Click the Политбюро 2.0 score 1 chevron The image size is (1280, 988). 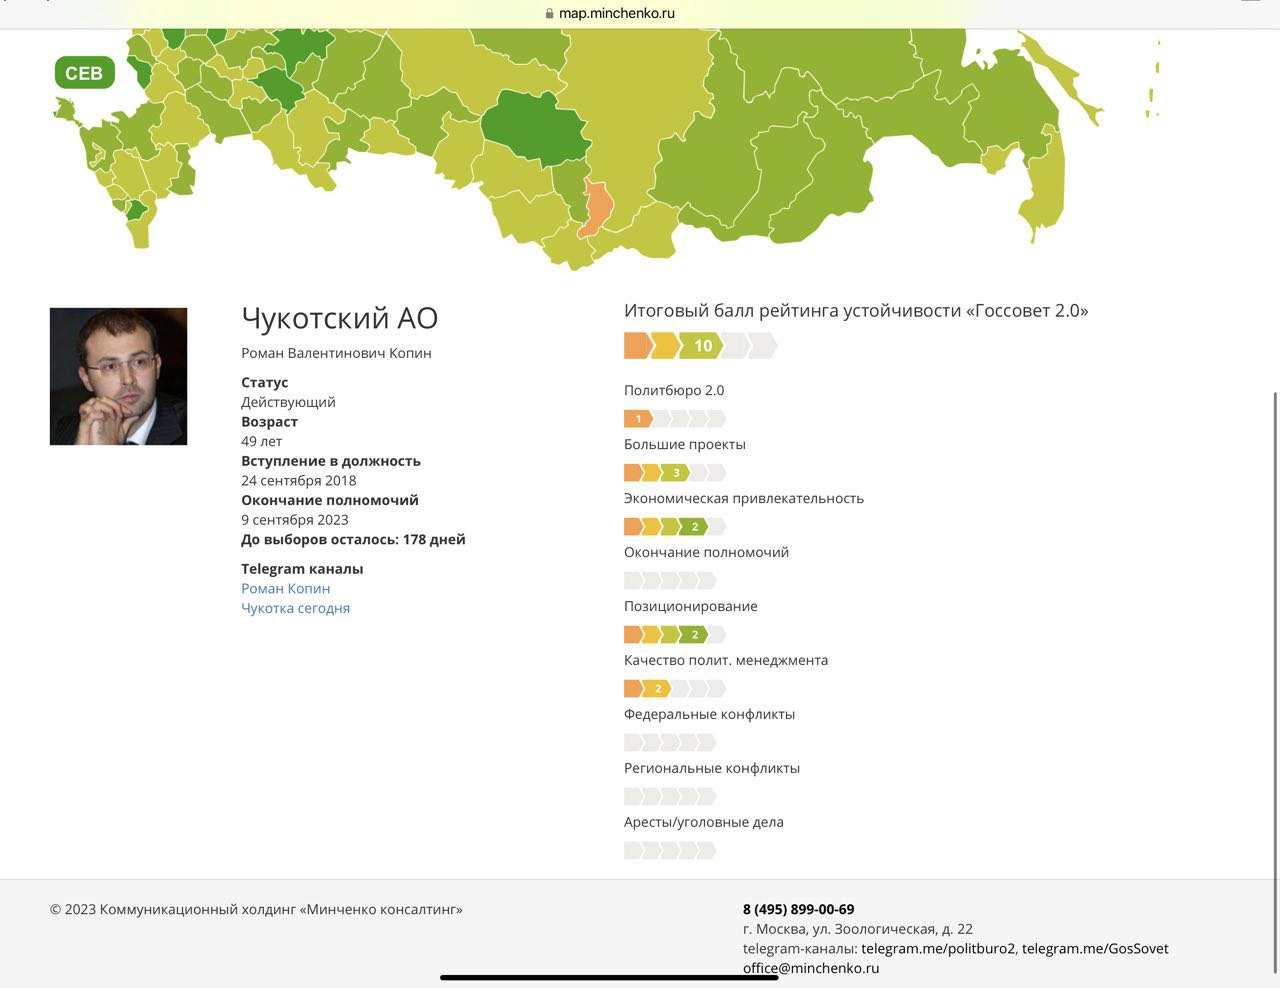pyautogui.click(x=638, y=419)
